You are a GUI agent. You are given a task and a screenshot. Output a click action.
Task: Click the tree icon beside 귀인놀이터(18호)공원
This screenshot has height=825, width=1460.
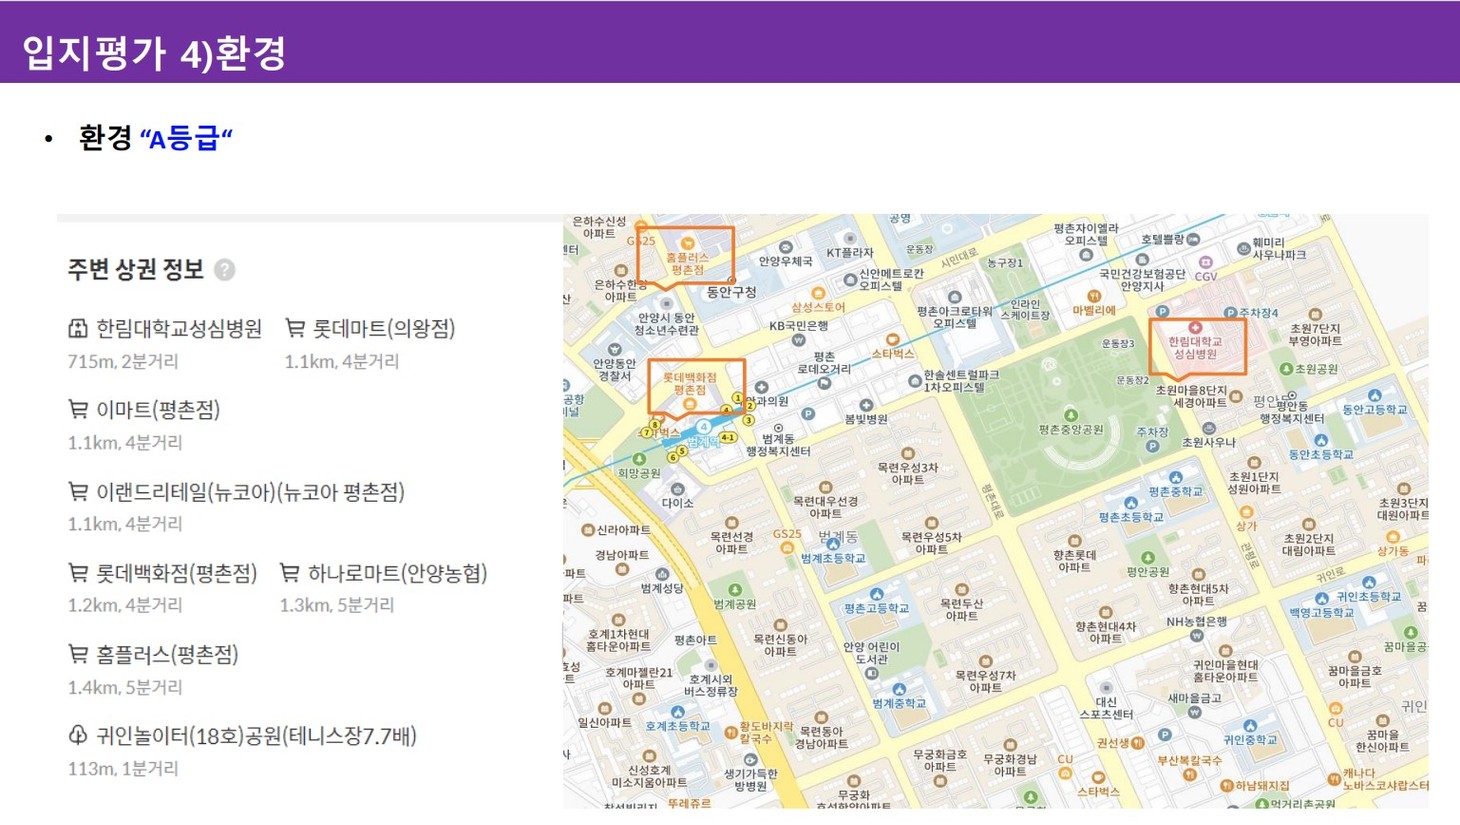coord(78,735)
